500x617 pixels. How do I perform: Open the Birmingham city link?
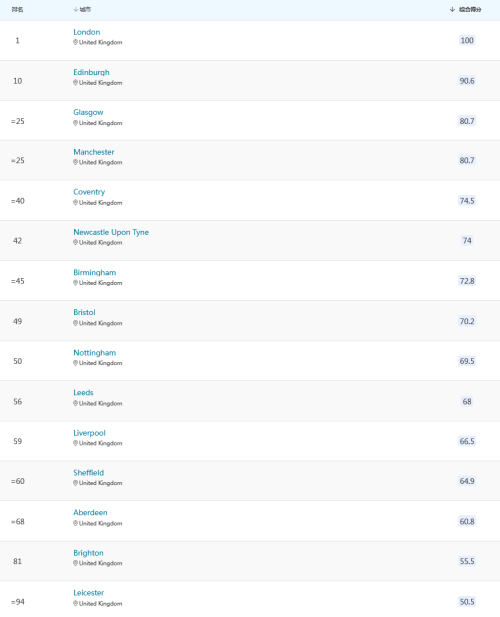(94, 273)
